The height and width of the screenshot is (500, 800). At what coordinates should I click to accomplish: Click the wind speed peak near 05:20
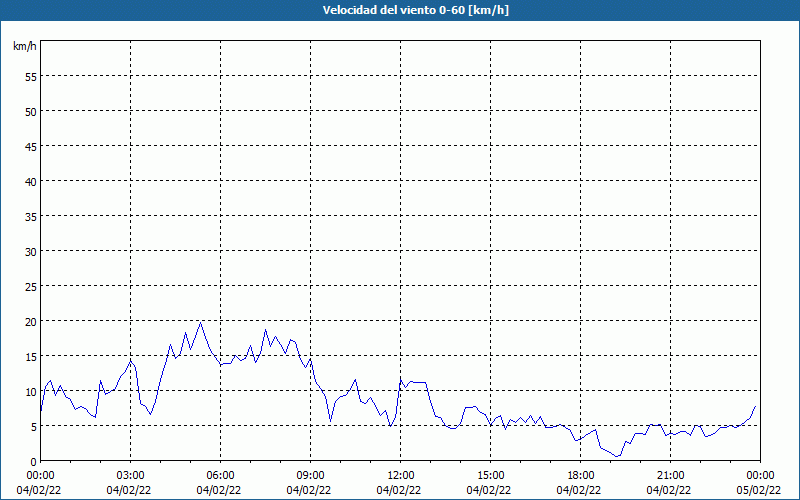click(201, 322)
